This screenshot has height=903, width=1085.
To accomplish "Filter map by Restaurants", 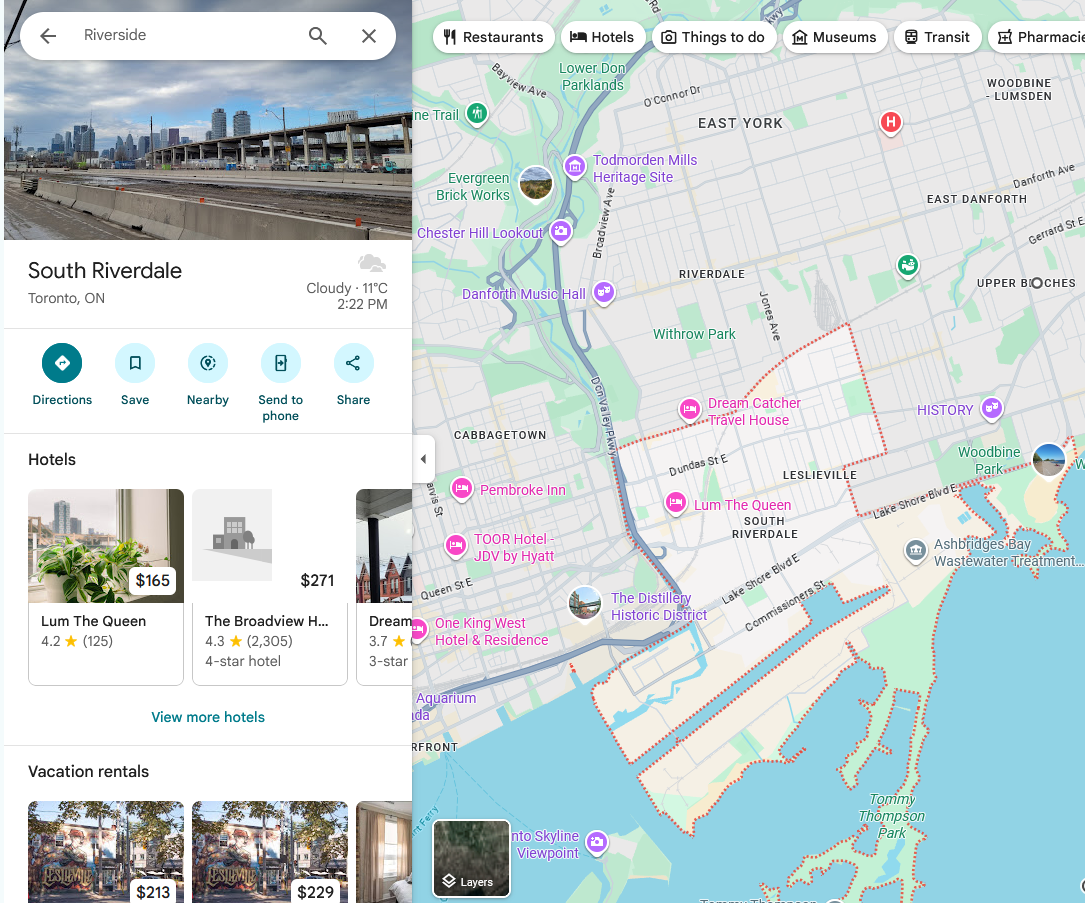I will coord(493,37).
